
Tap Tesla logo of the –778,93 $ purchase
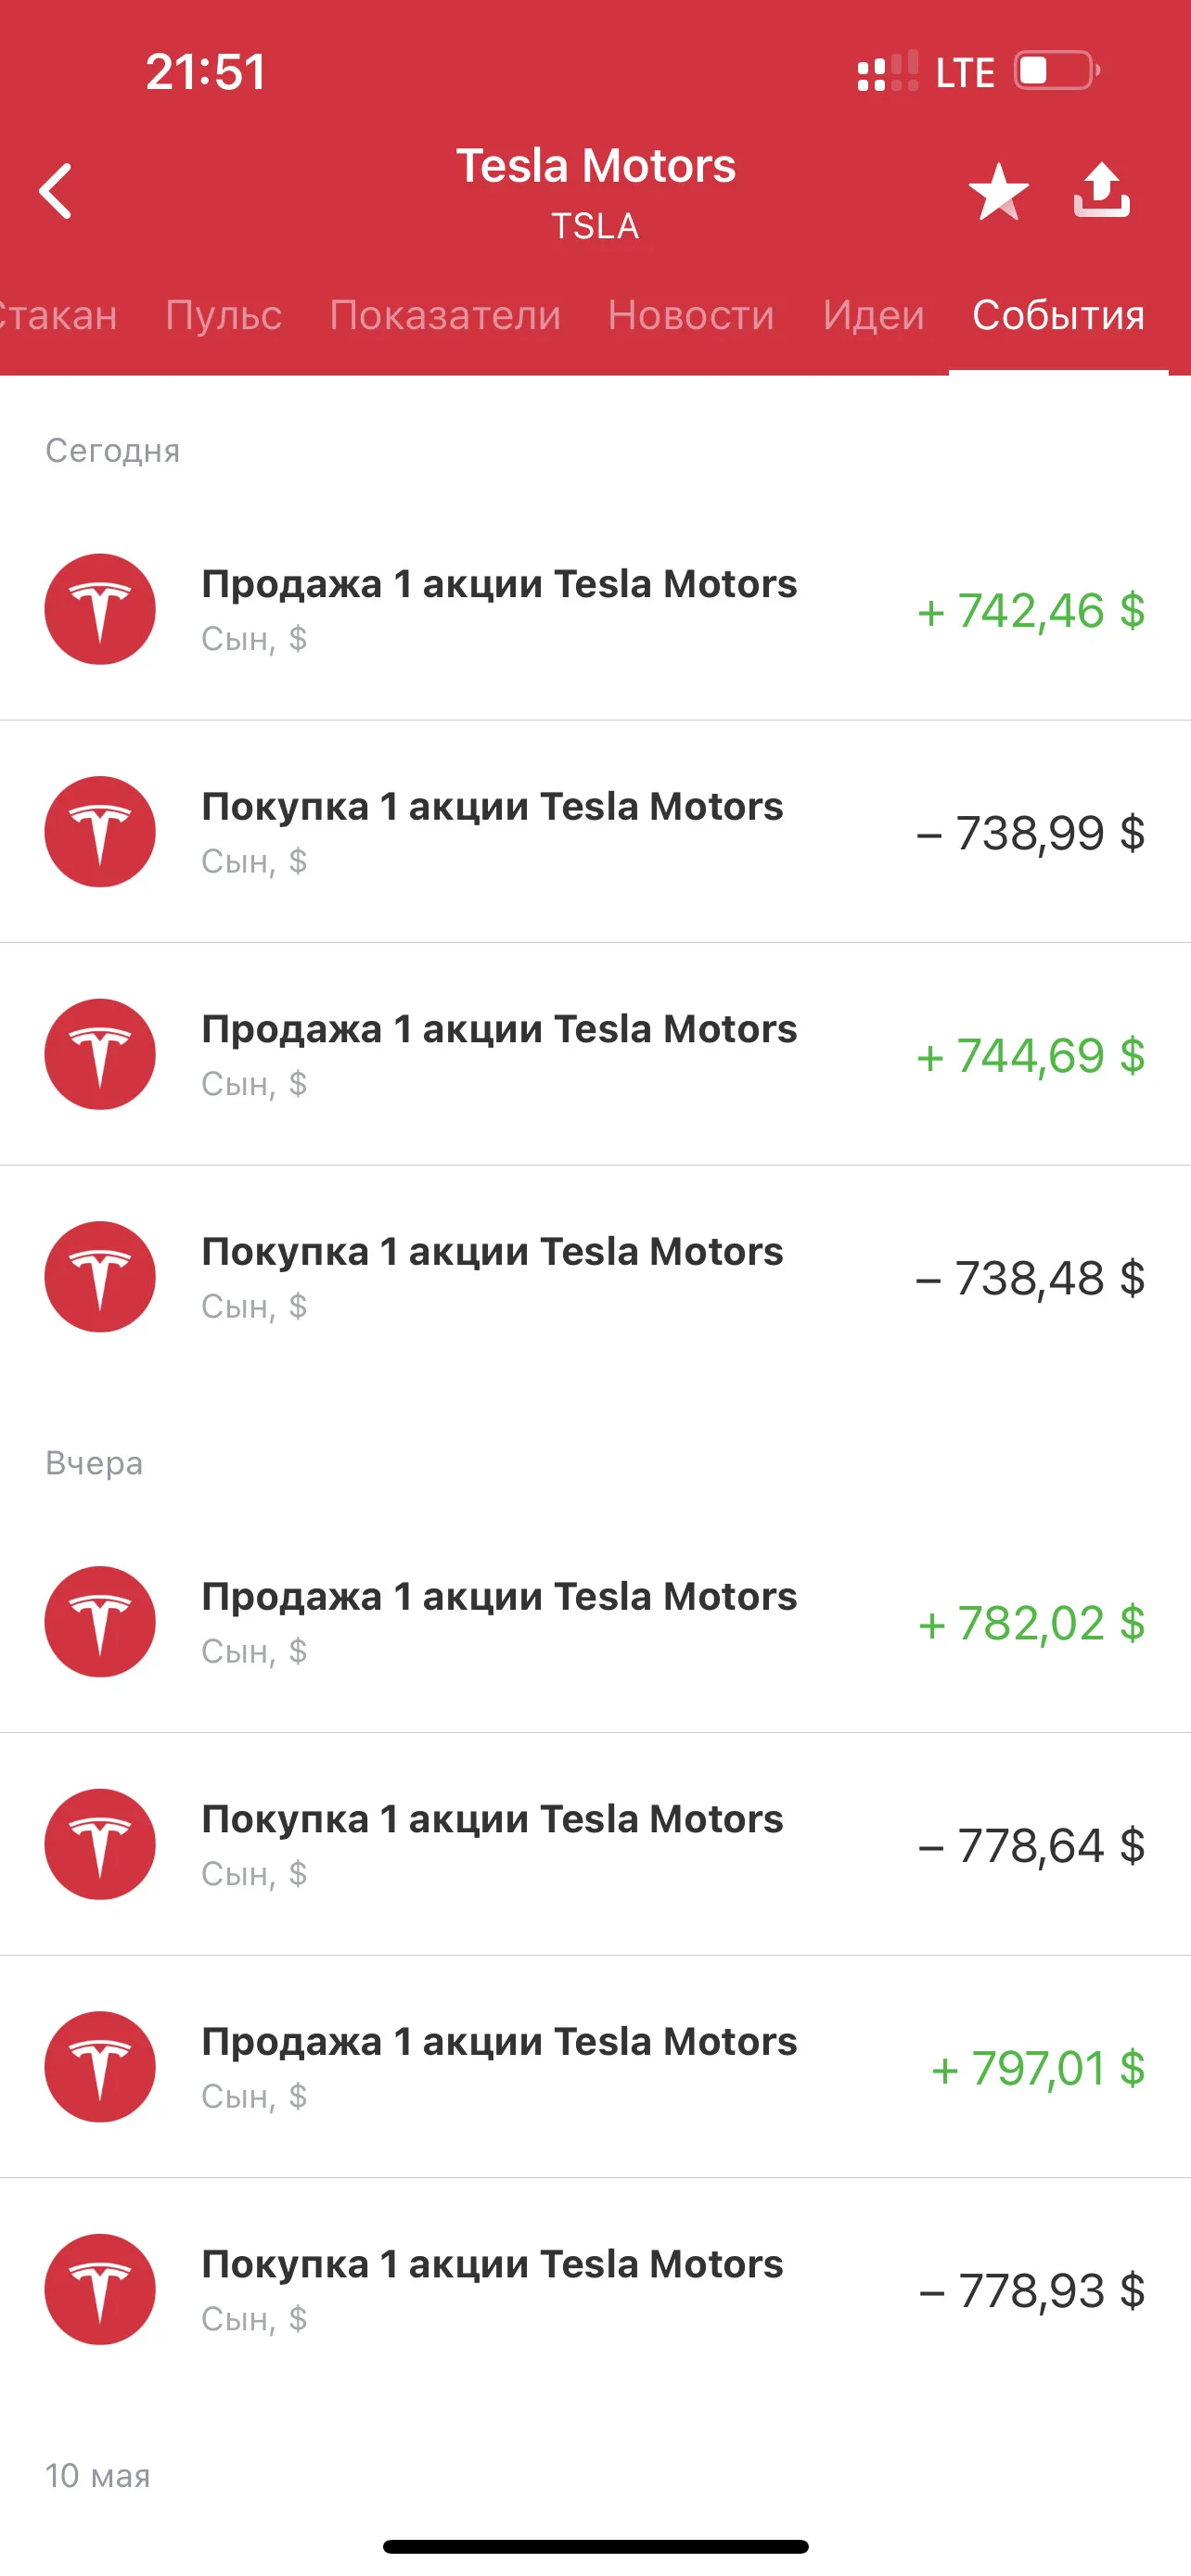coord(100,2290)
